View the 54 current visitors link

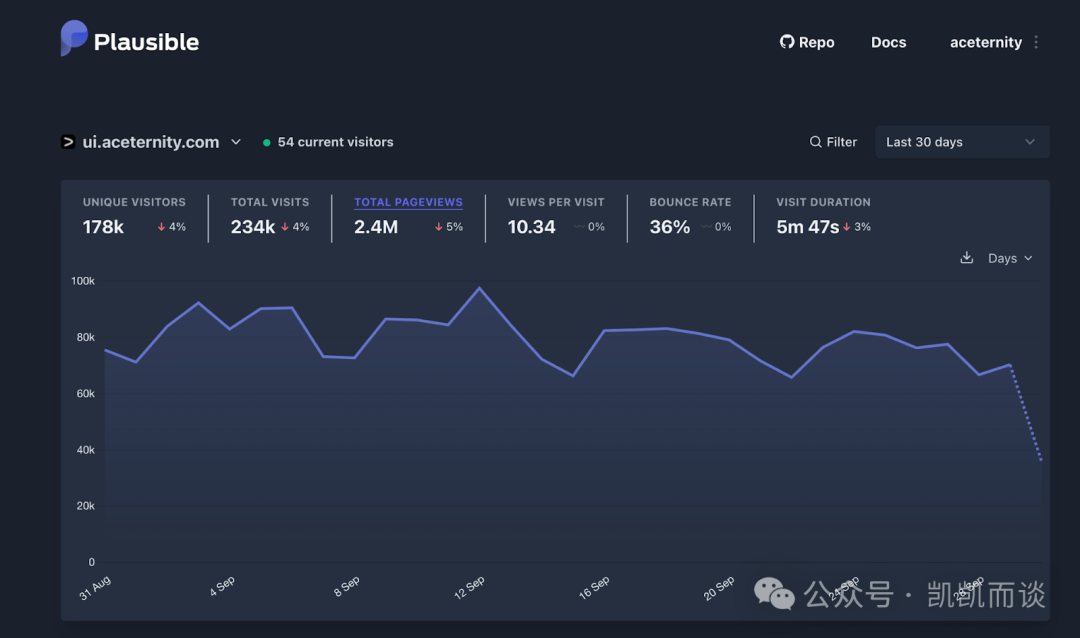click(x=335, y=142)
